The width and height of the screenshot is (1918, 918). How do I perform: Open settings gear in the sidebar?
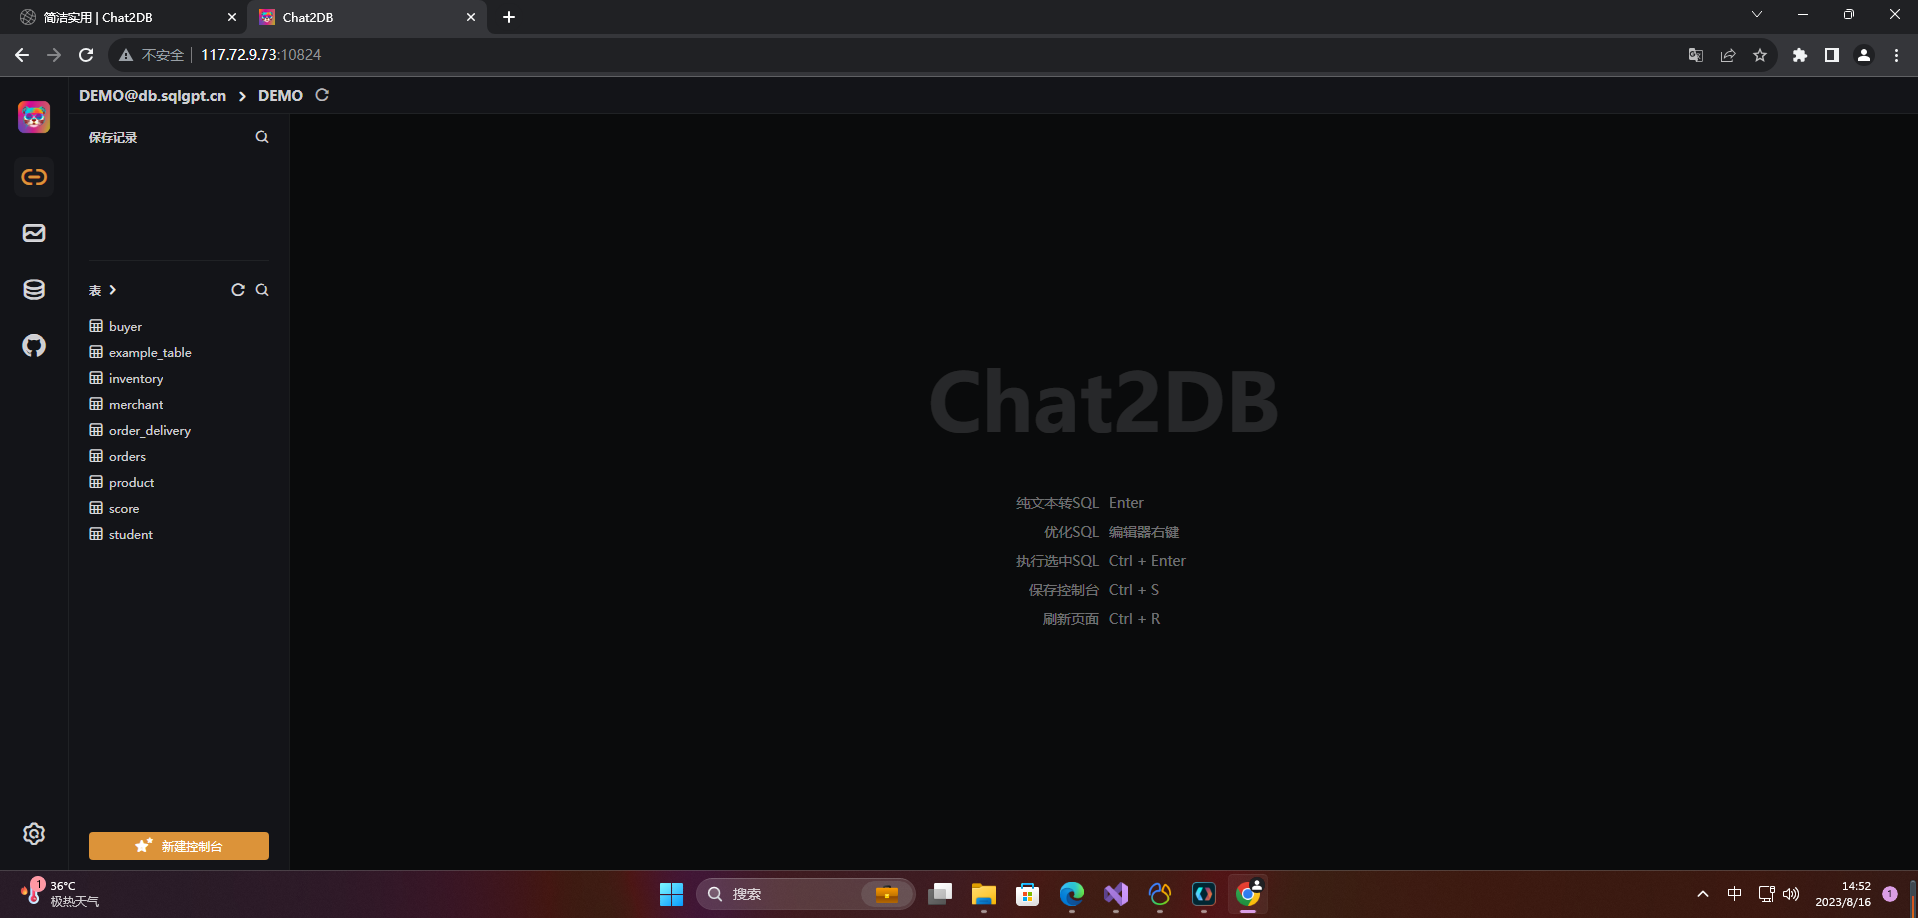point(34,834)
